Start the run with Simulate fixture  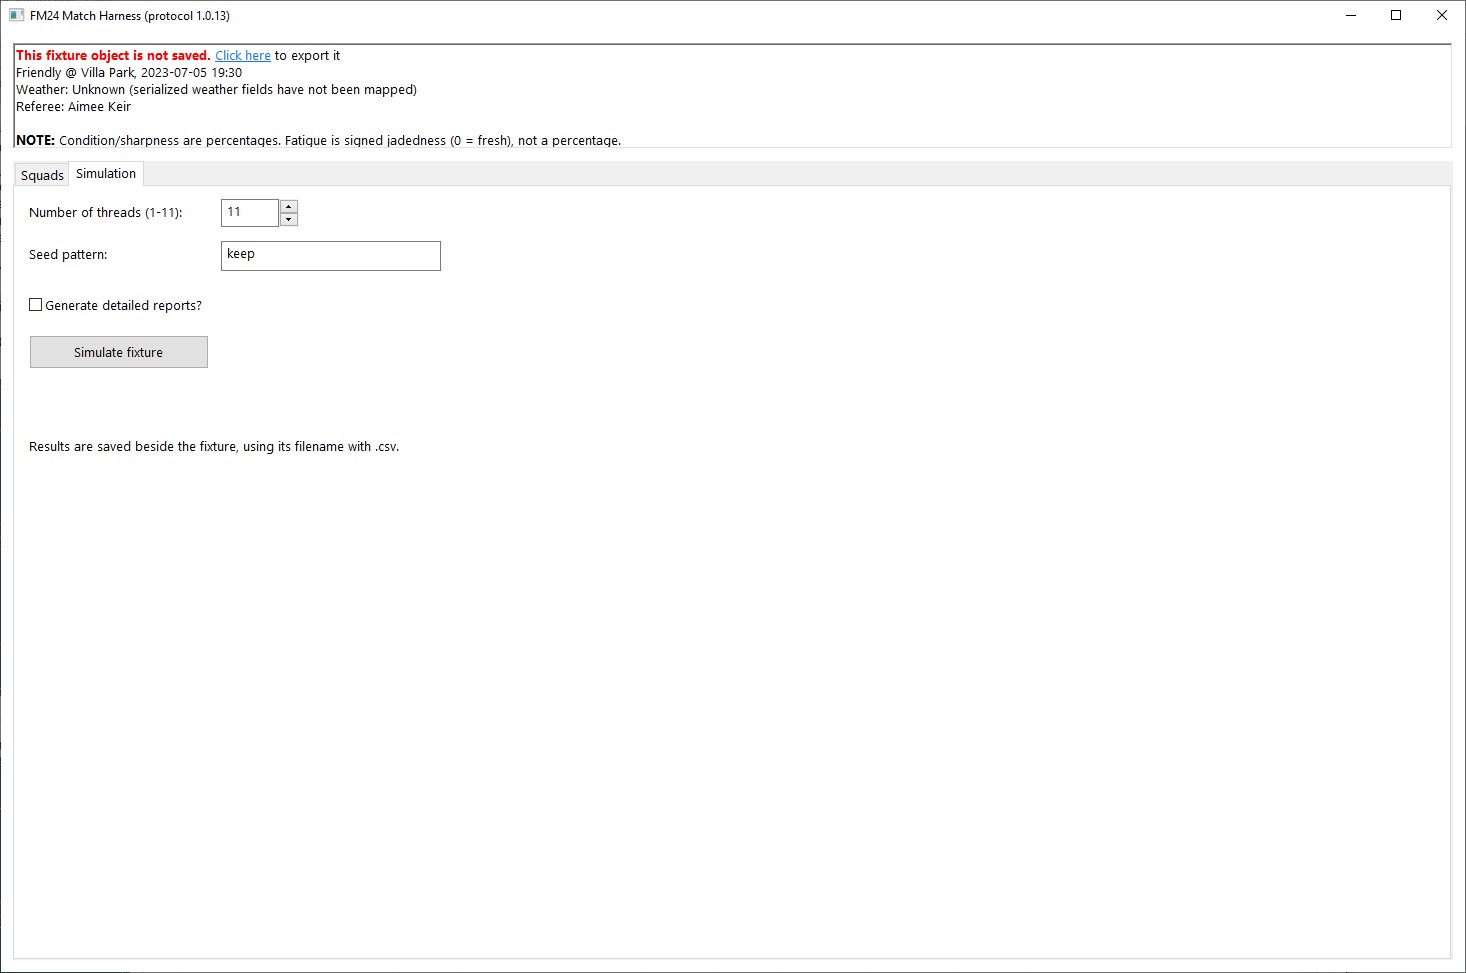[x=119, y=352]
